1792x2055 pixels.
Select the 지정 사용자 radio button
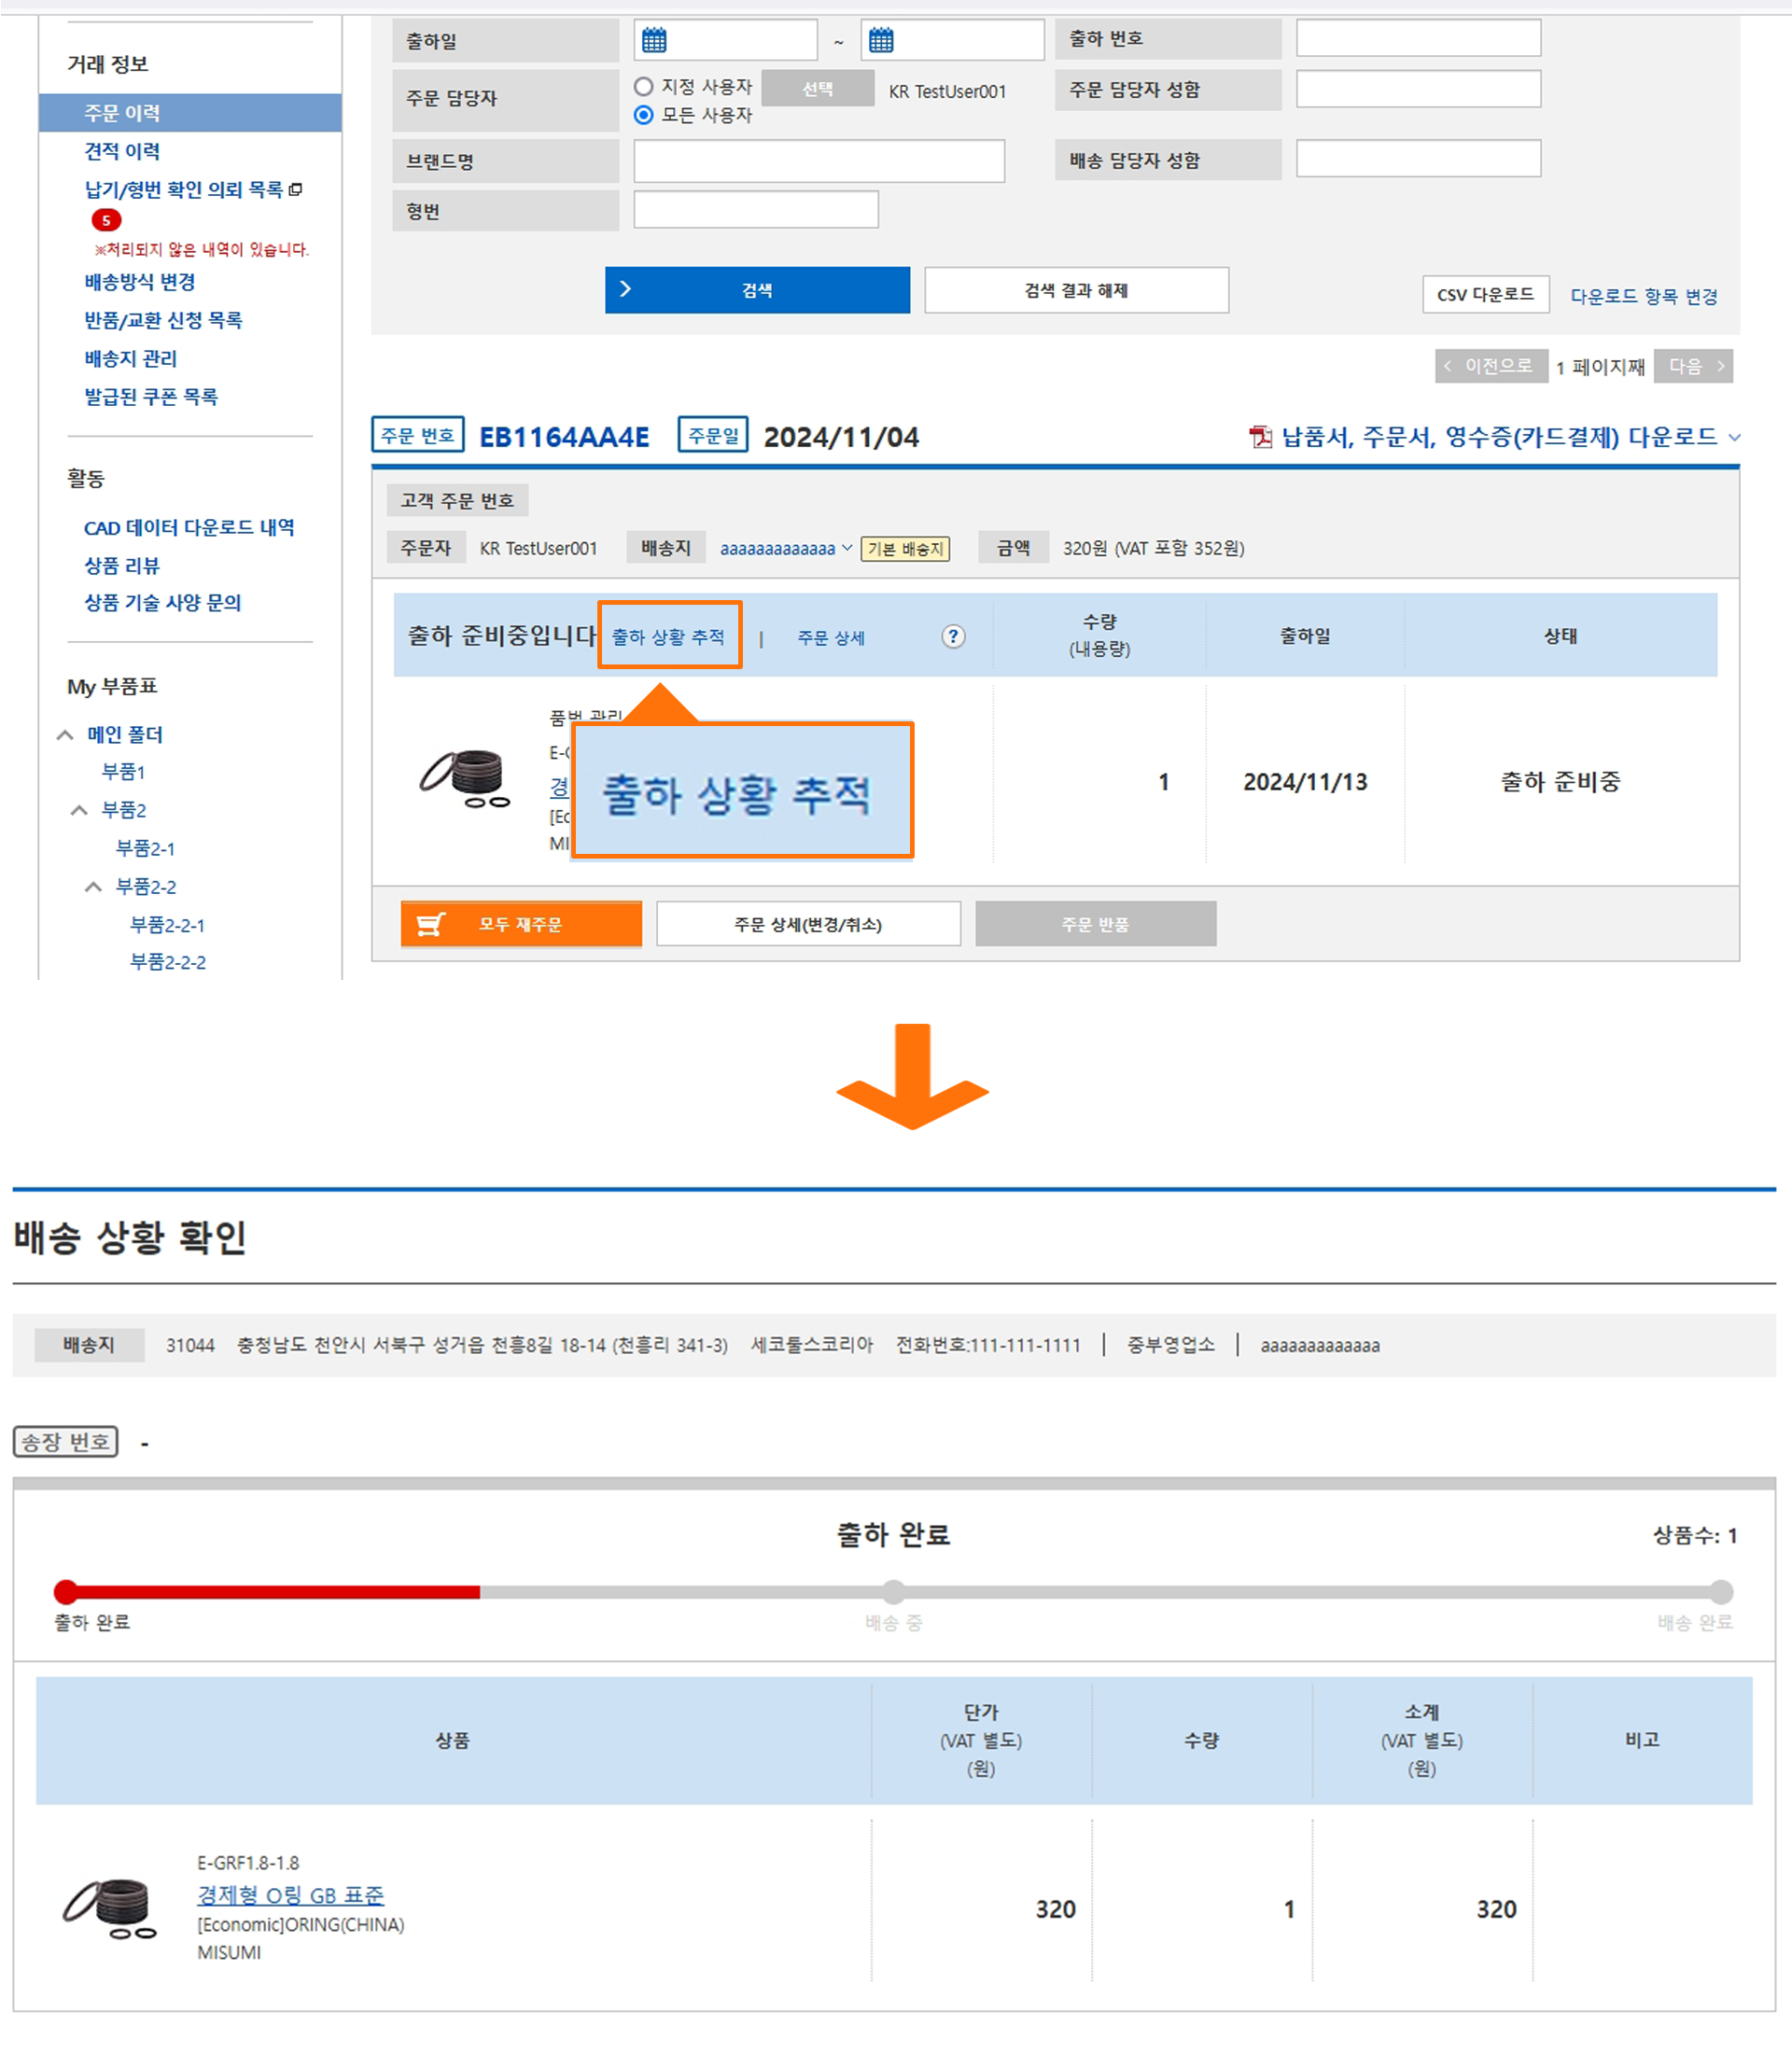(644, 87)
